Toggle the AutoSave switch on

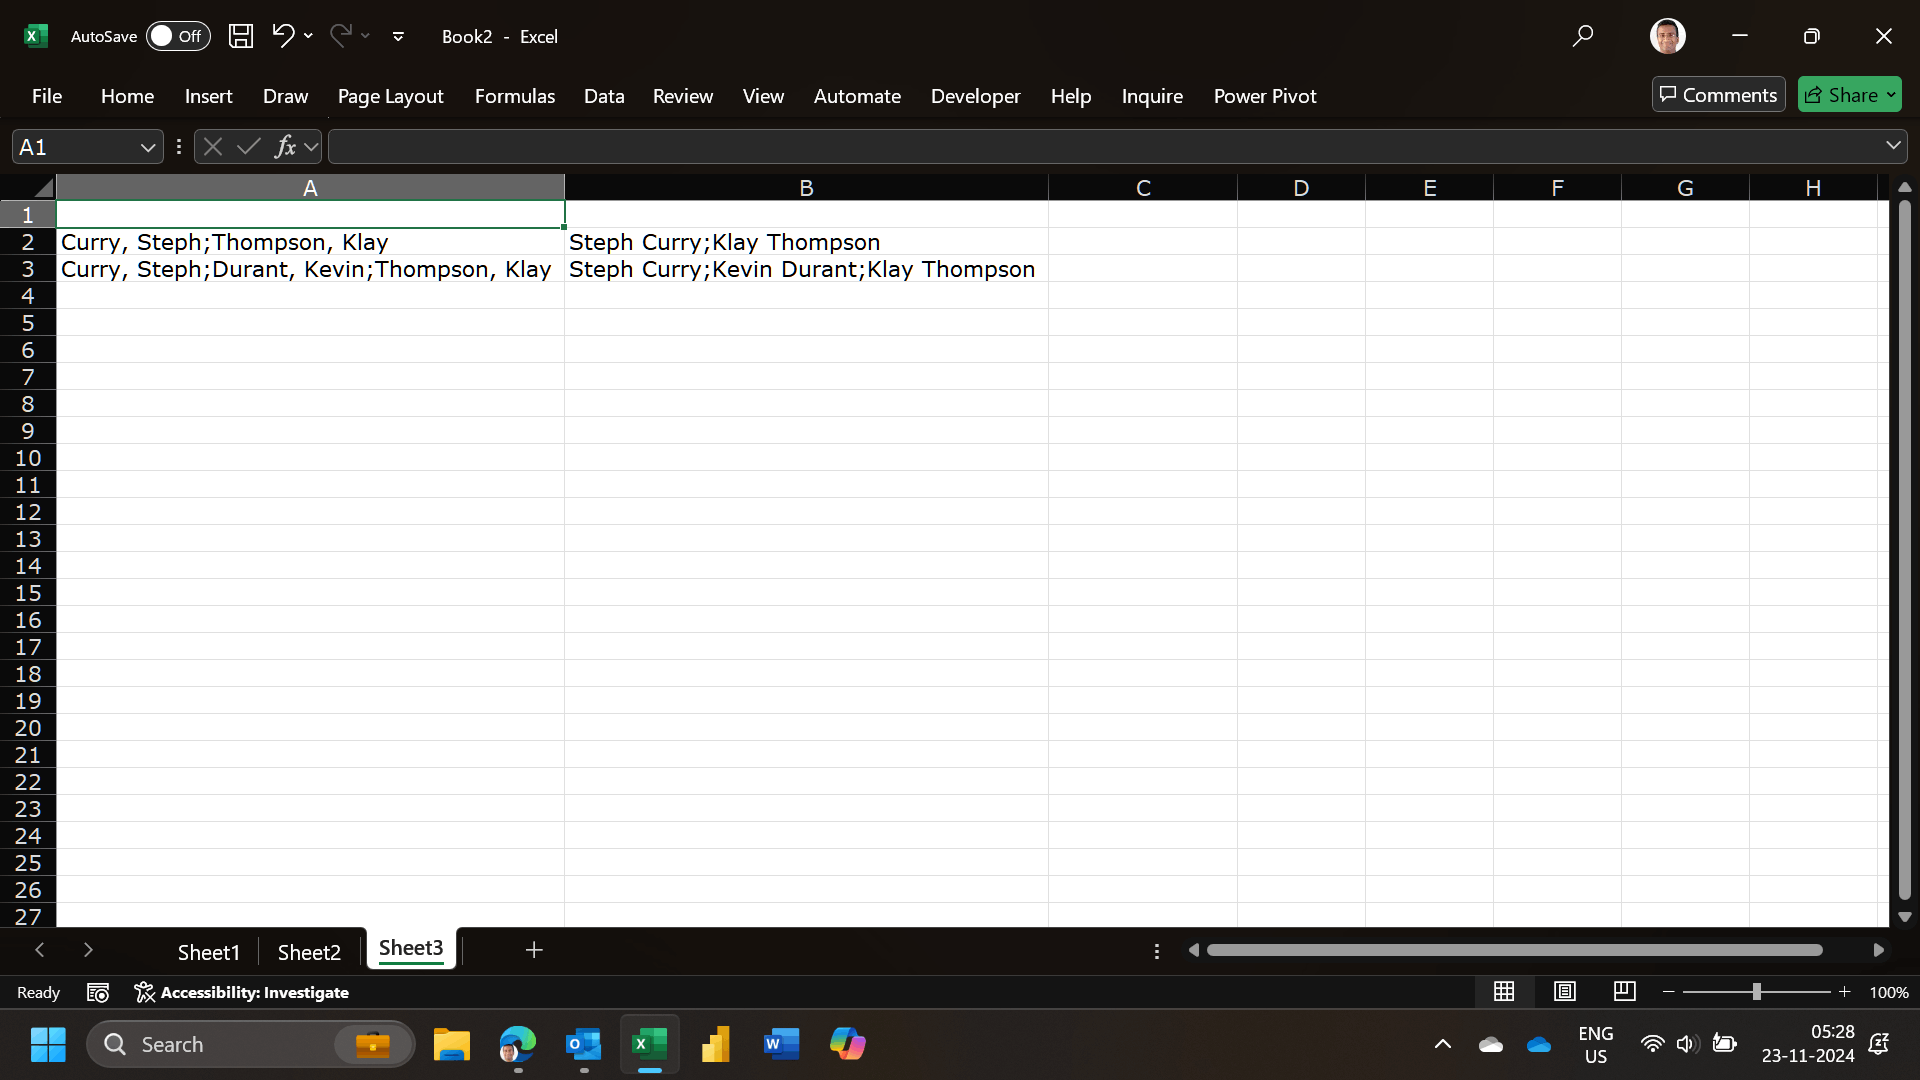click(x=177, y=36)
